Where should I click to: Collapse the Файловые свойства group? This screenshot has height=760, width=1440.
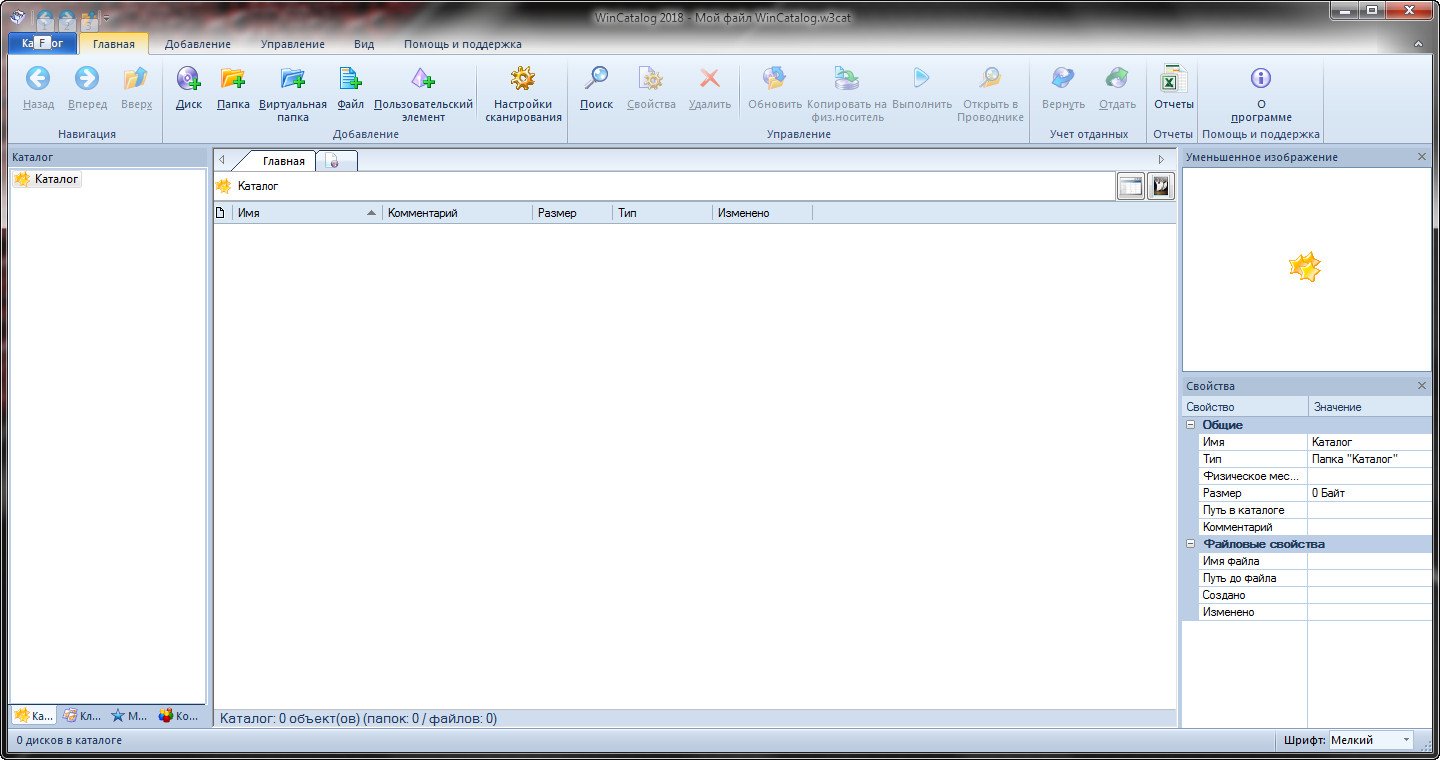[1191, 544]
